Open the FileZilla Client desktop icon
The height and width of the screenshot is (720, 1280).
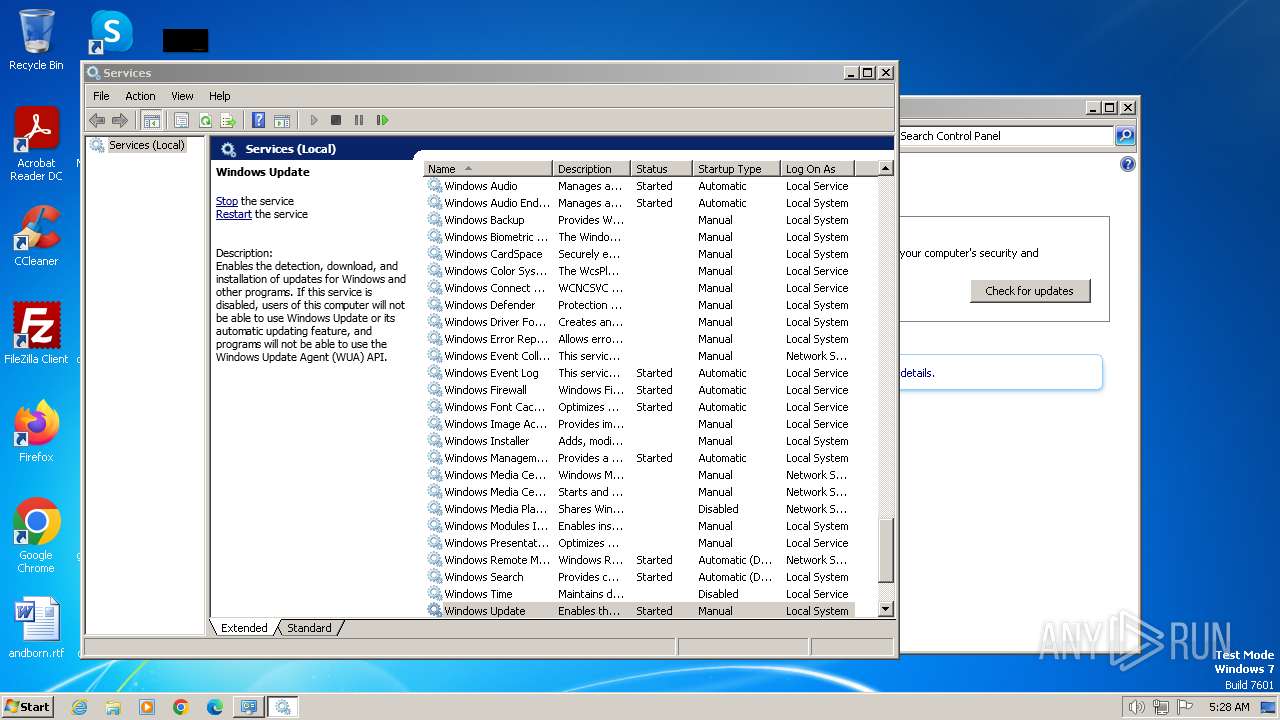click(36, 333)
